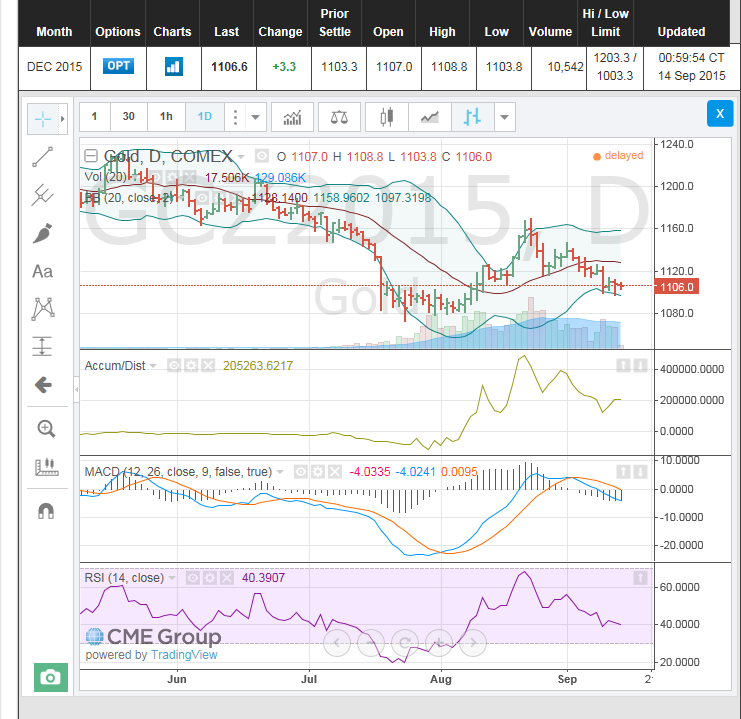Select the 30 minute interval tab
741x719 pixels.
129,117
